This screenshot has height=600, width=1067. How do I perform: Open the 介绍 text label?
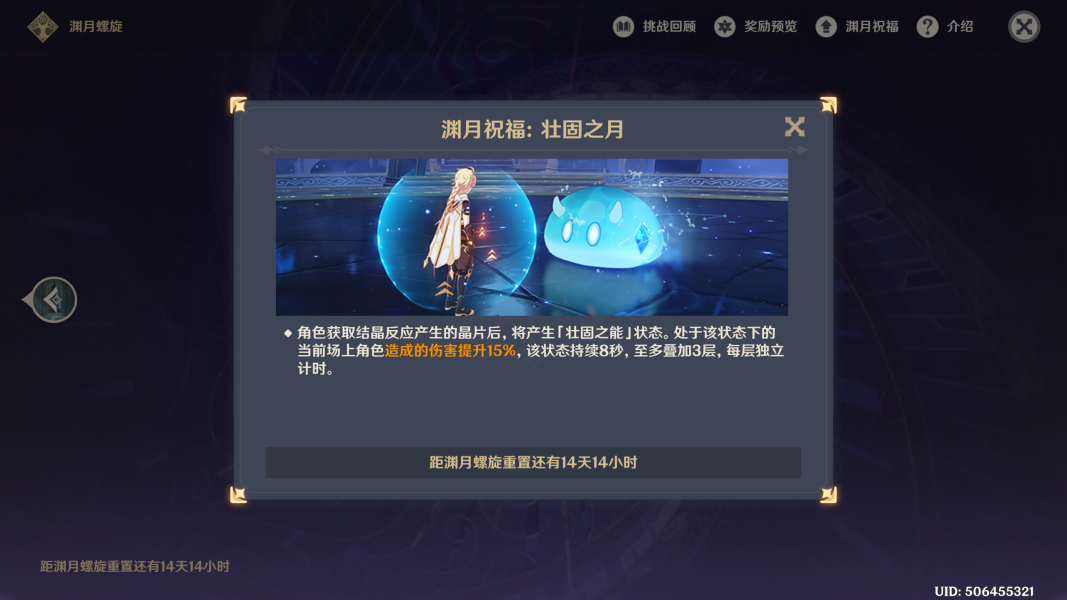(960, 27)
